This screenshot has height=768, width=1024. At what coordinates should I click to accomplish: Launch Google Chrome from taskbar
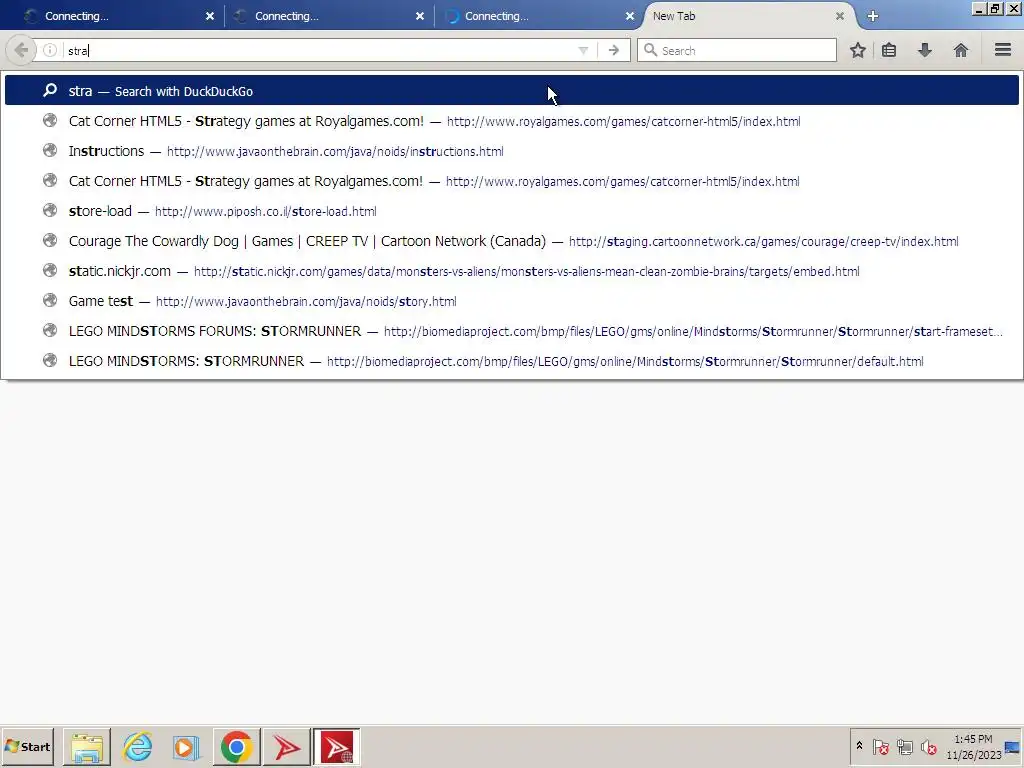pos(236,746)
